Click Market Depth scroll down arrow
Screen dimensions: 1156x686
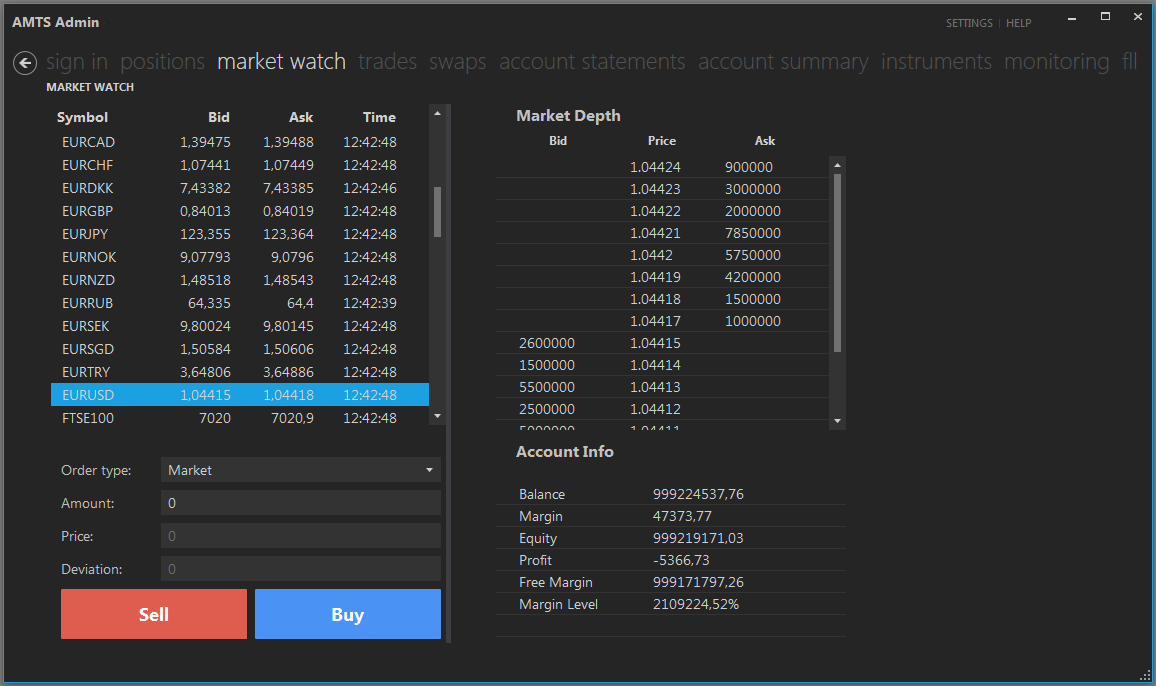click(838, 421)
